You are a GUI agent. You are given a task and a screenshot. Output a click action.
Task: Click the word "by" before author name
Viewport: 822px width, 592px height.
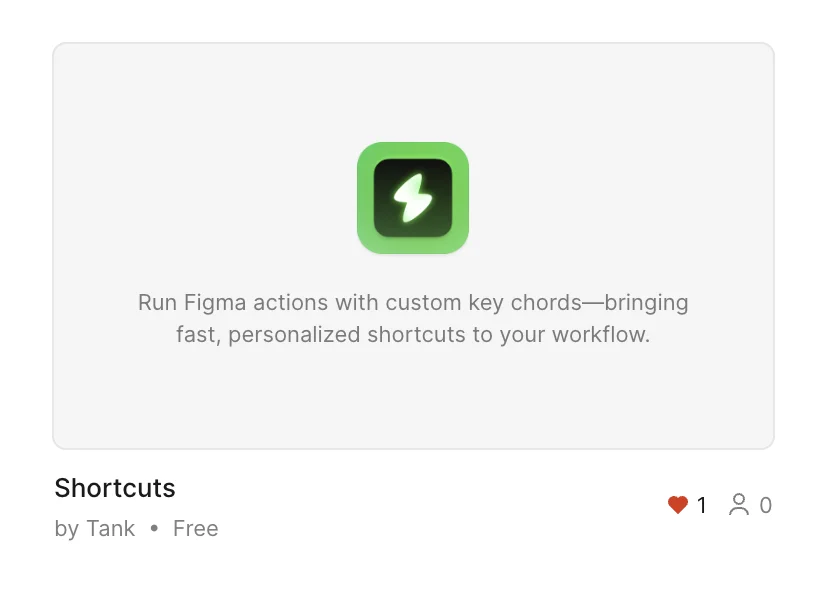(66, 529)
